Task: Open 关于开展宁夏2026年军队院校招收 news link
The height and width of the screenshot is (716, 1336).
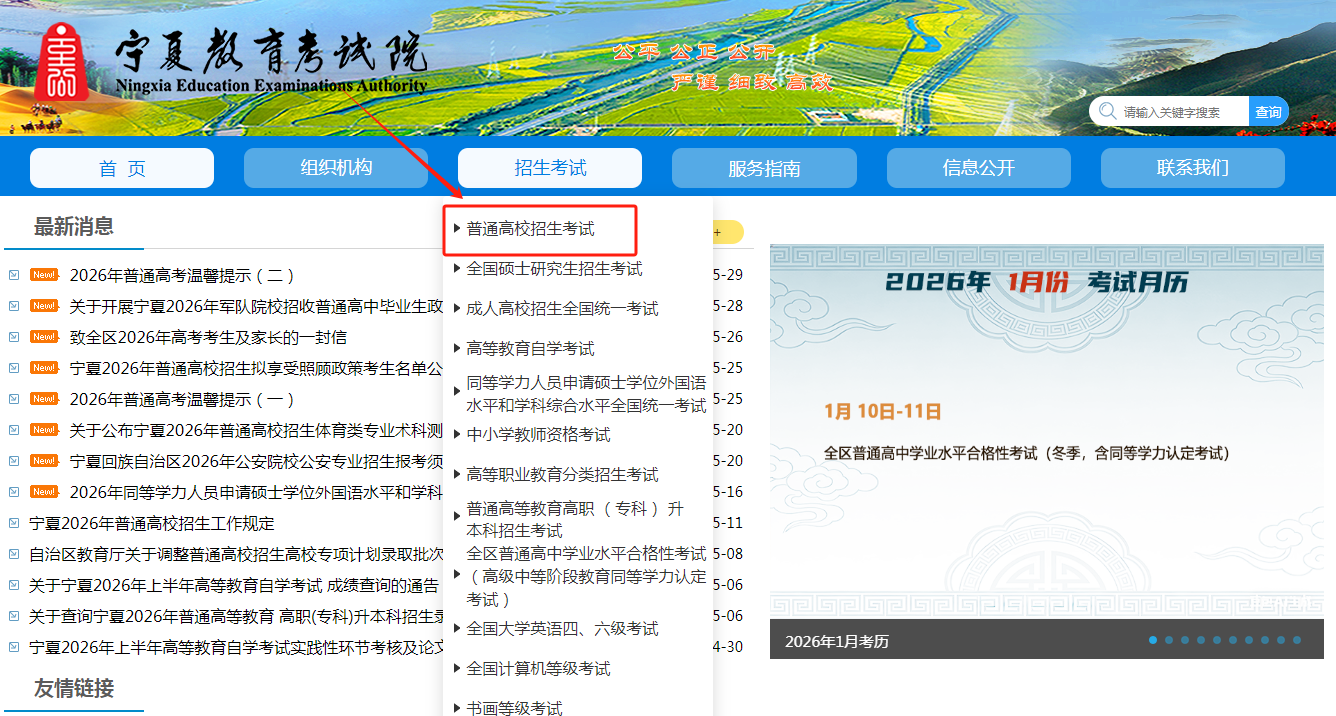Action: (256, 306)
